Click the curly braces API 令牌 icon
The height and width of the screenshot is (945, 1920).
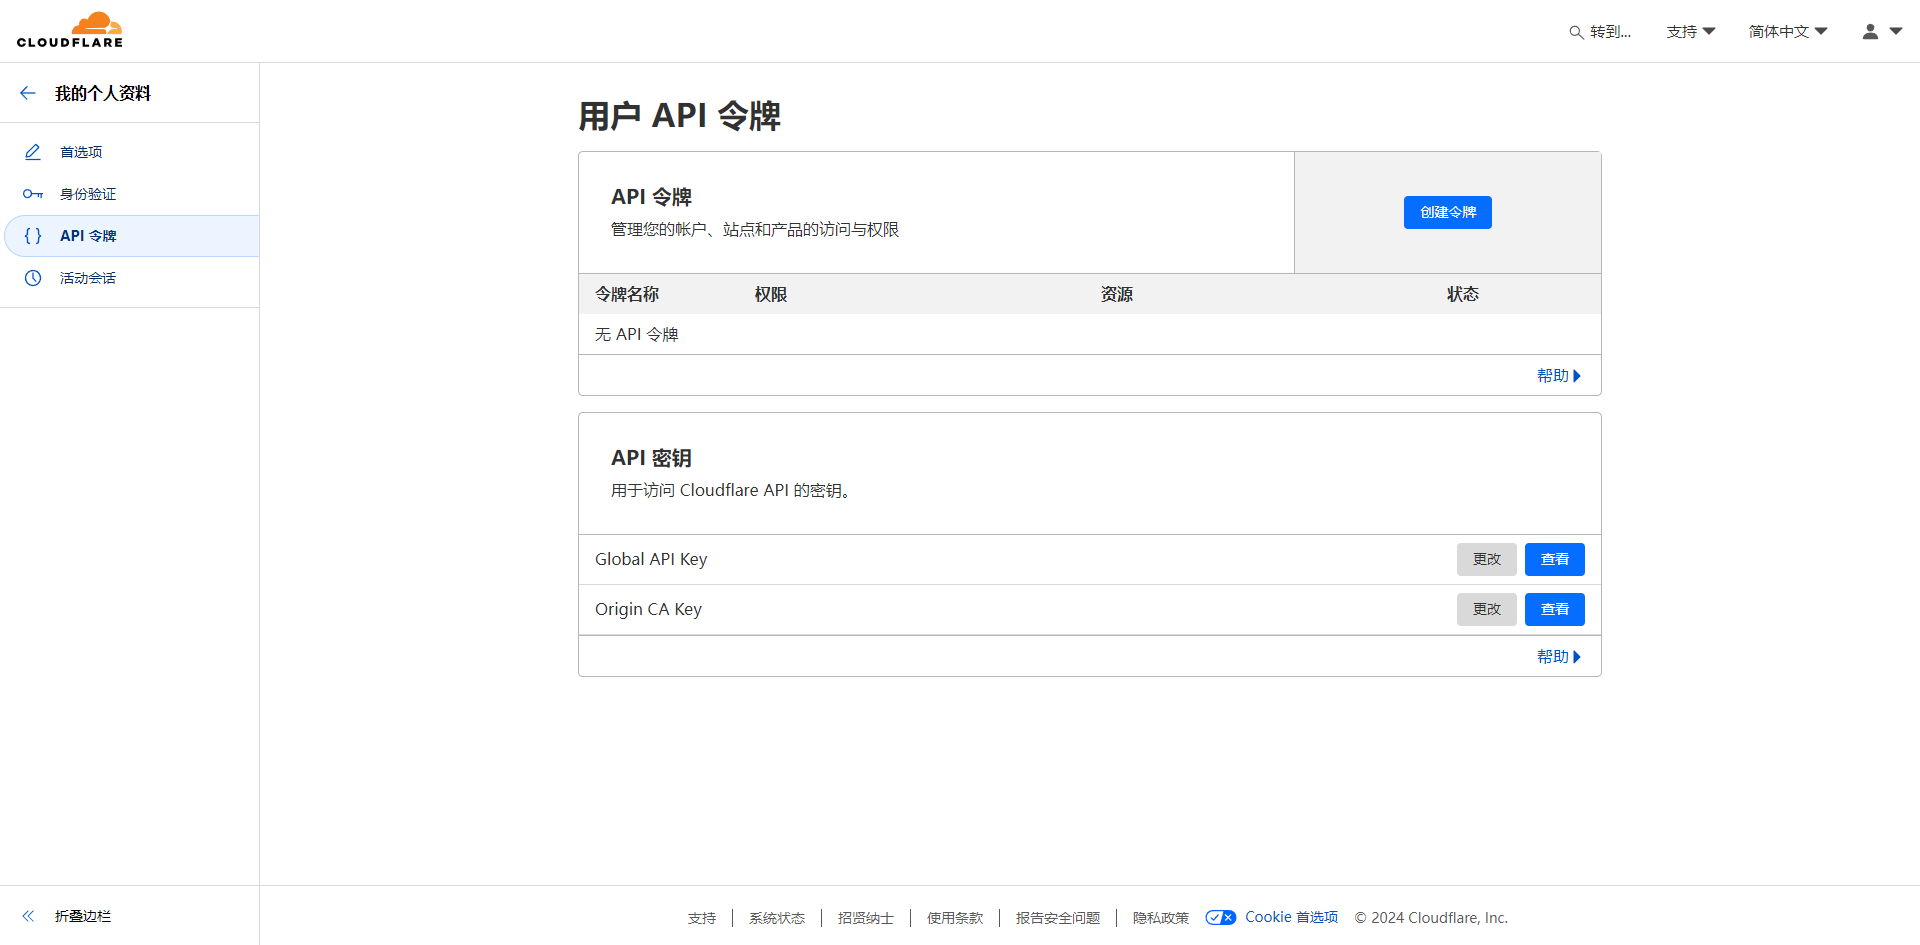coord(33,236)
